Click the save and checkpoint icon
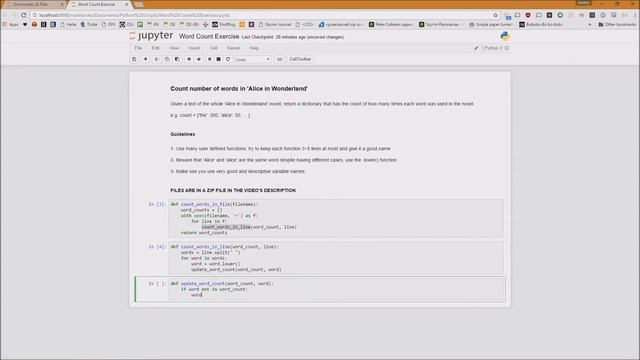 pyautogui.click(x=134, y=59)
